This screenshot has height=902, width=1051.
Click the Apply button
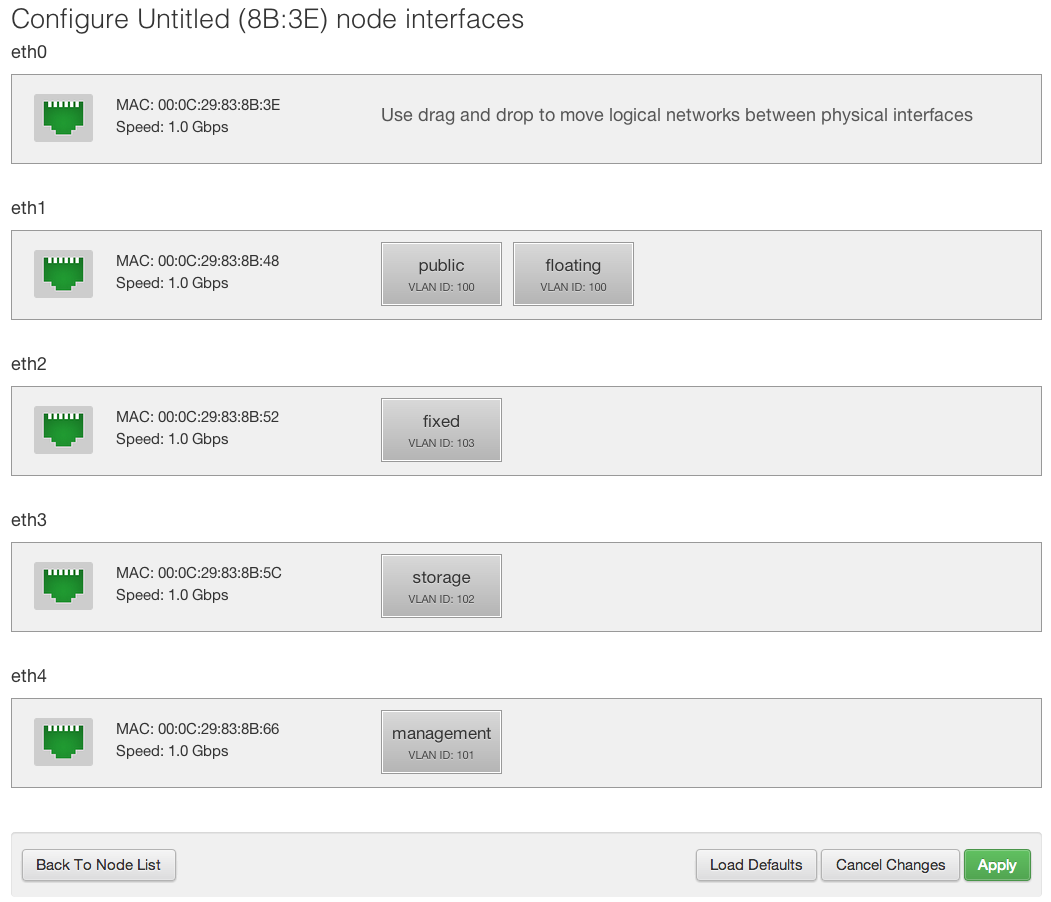tap(997, 865)
